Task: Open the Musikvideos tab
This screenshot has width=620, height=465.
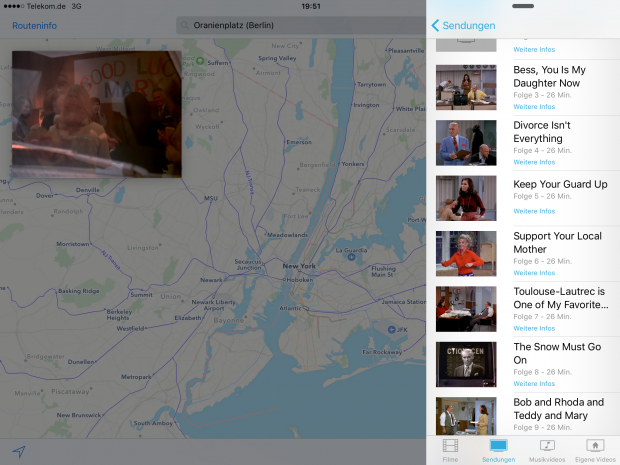Action: (547, 449)
